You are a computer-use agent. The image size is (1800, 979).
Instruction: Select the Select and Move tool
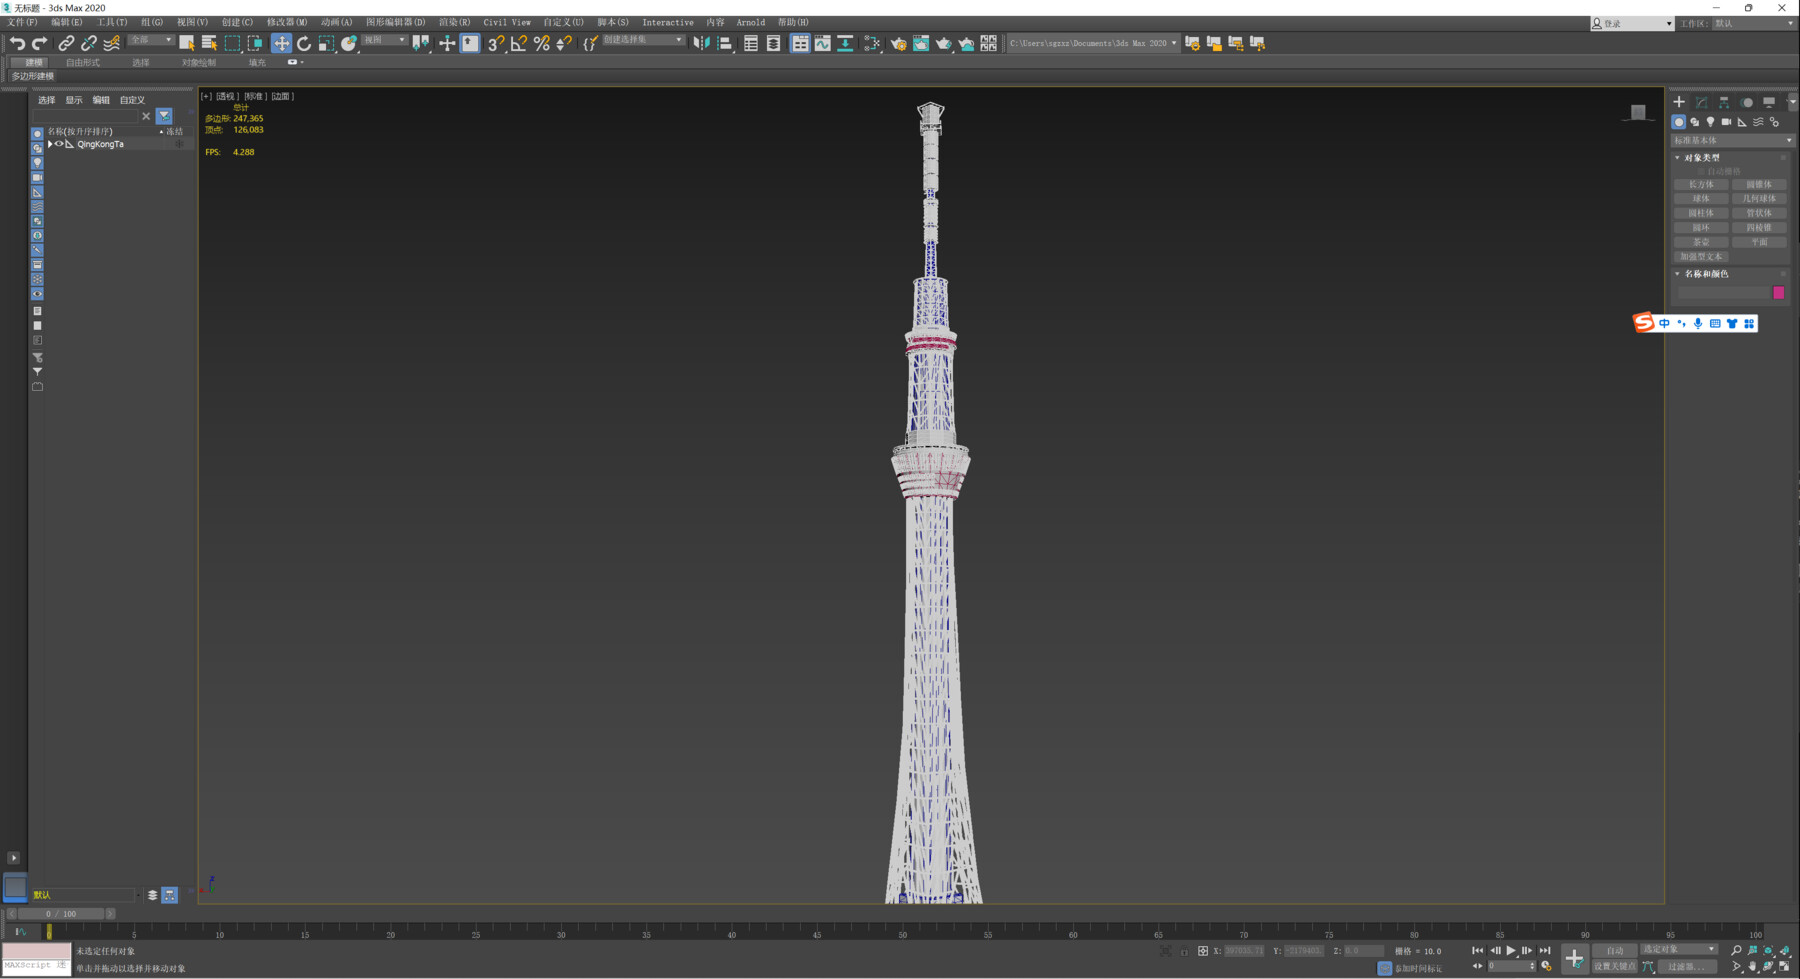click(x=281, y=43)
